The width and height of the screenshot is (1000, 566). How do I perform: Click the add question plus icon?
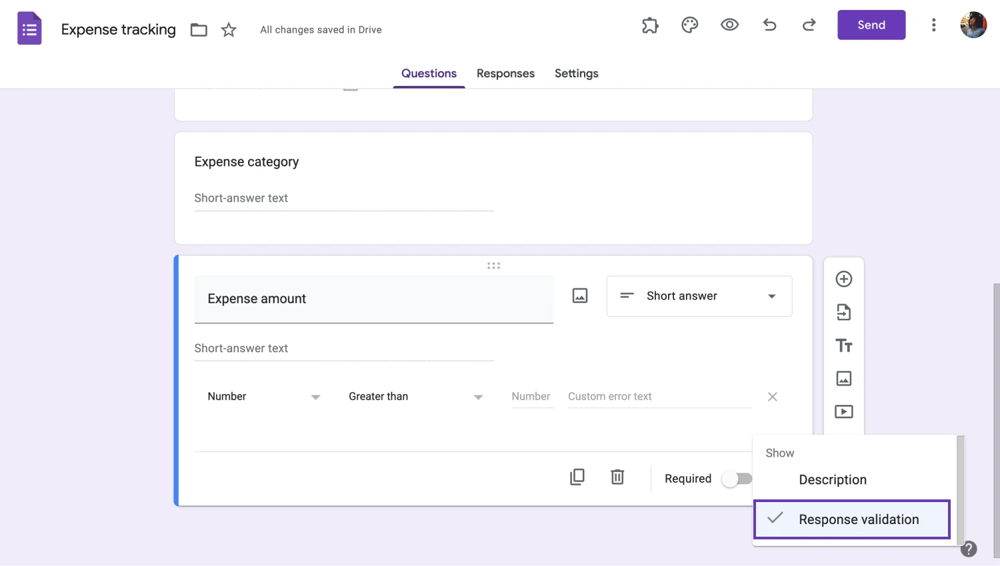pyautogui.click(x=843, y=279)
